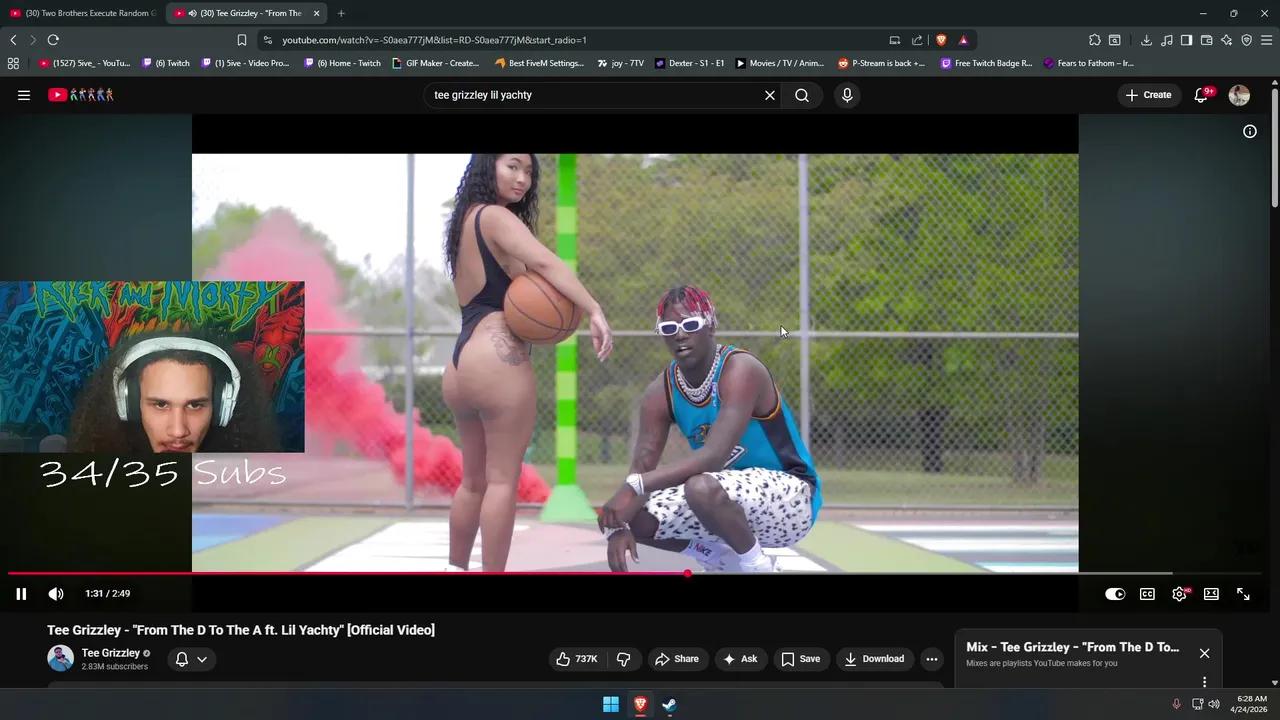Image resolution: width=1280 pixels, height=720 pixels.
Task: Open Dexter - S1 - E1 bookmark
Action: pyautogui.click(x=690, y=63)
